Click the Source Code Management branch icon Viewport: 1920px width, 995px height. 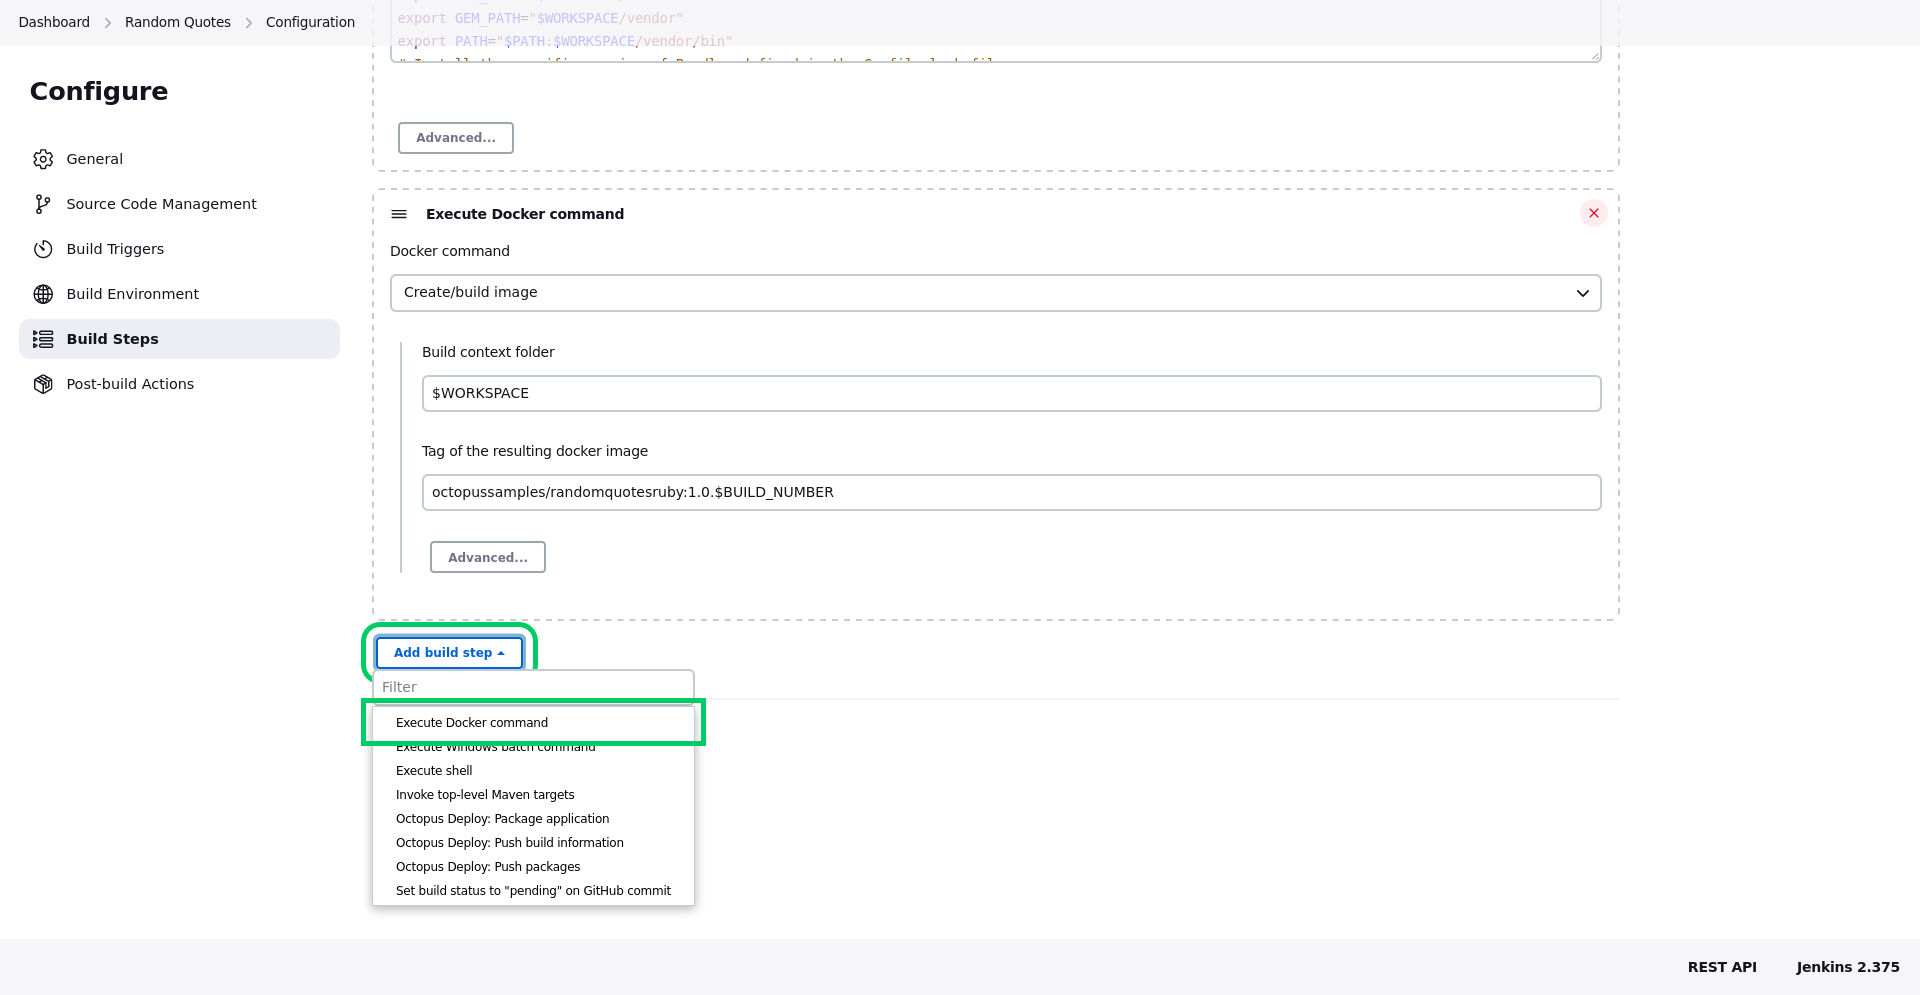(x=43, y=204)
